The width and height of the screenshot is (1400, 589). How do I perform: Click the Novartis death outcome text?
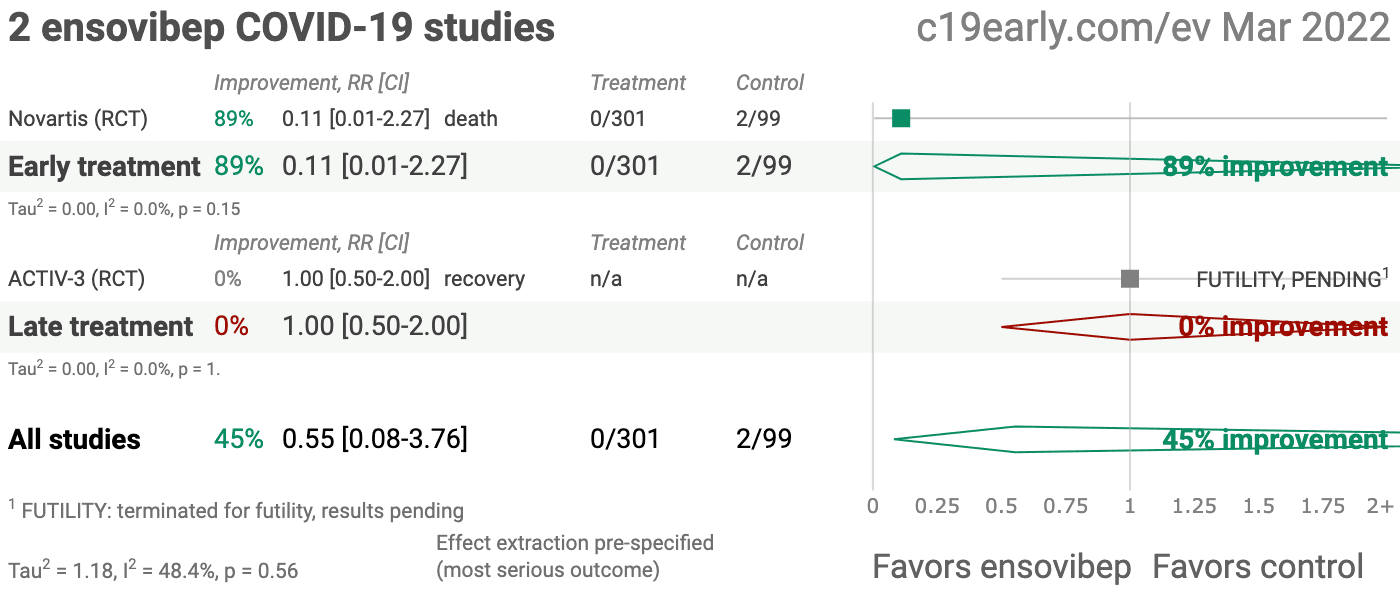(471, 119)
